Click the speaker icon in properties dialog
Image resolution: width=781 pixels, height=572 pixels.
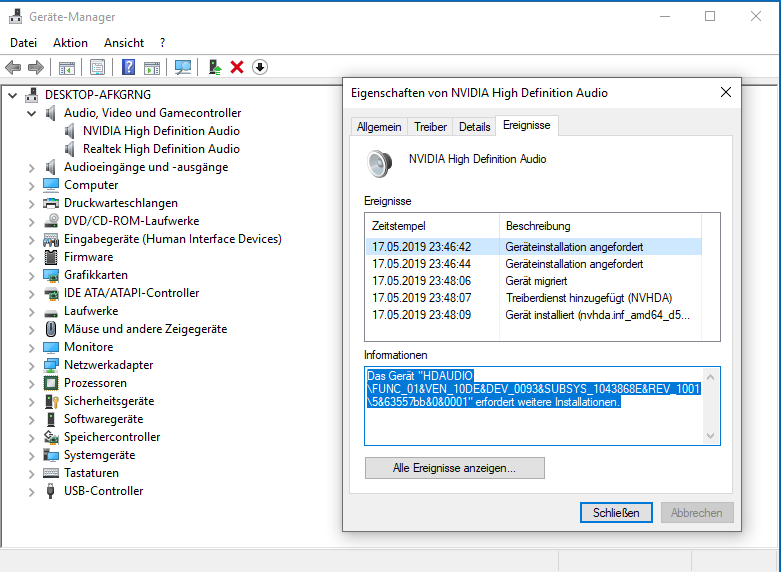(x=380, y=163)
